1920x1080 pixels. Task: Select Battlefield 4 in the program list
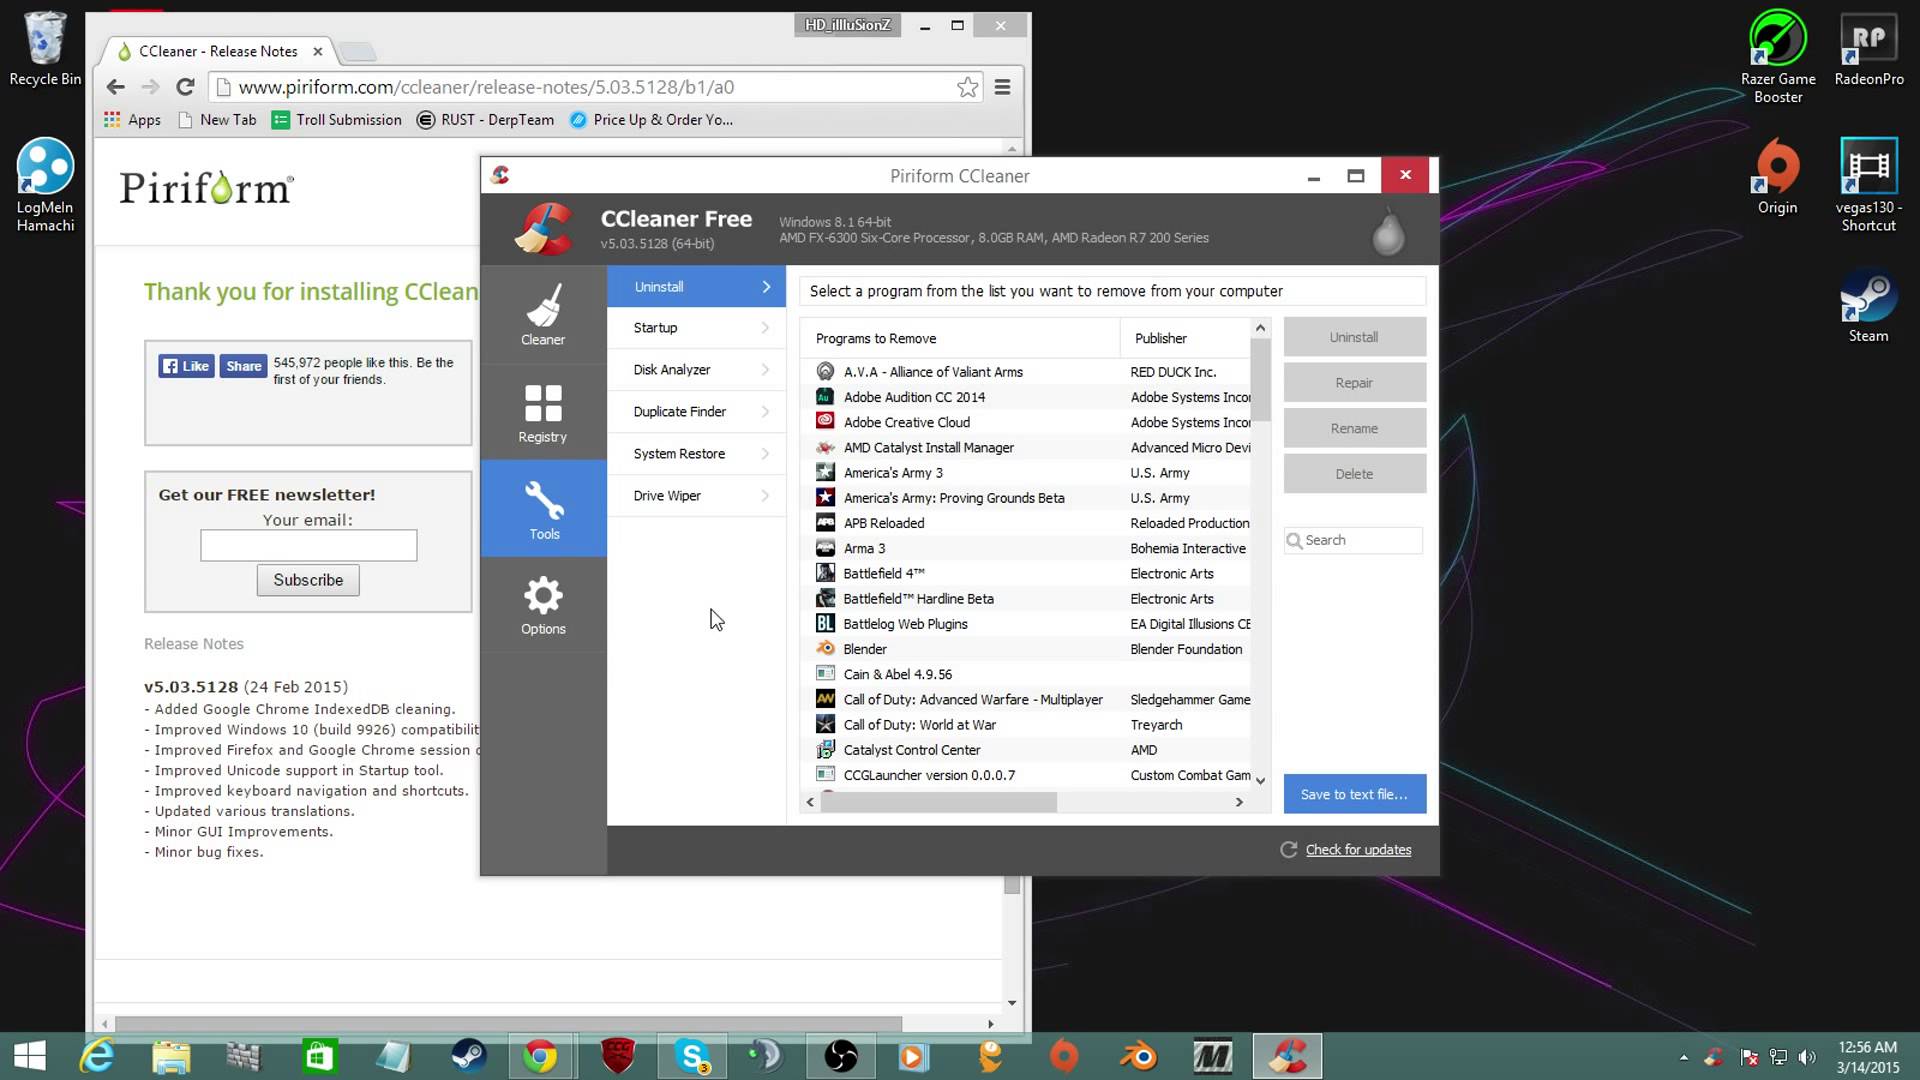[x=1025, y=573]
